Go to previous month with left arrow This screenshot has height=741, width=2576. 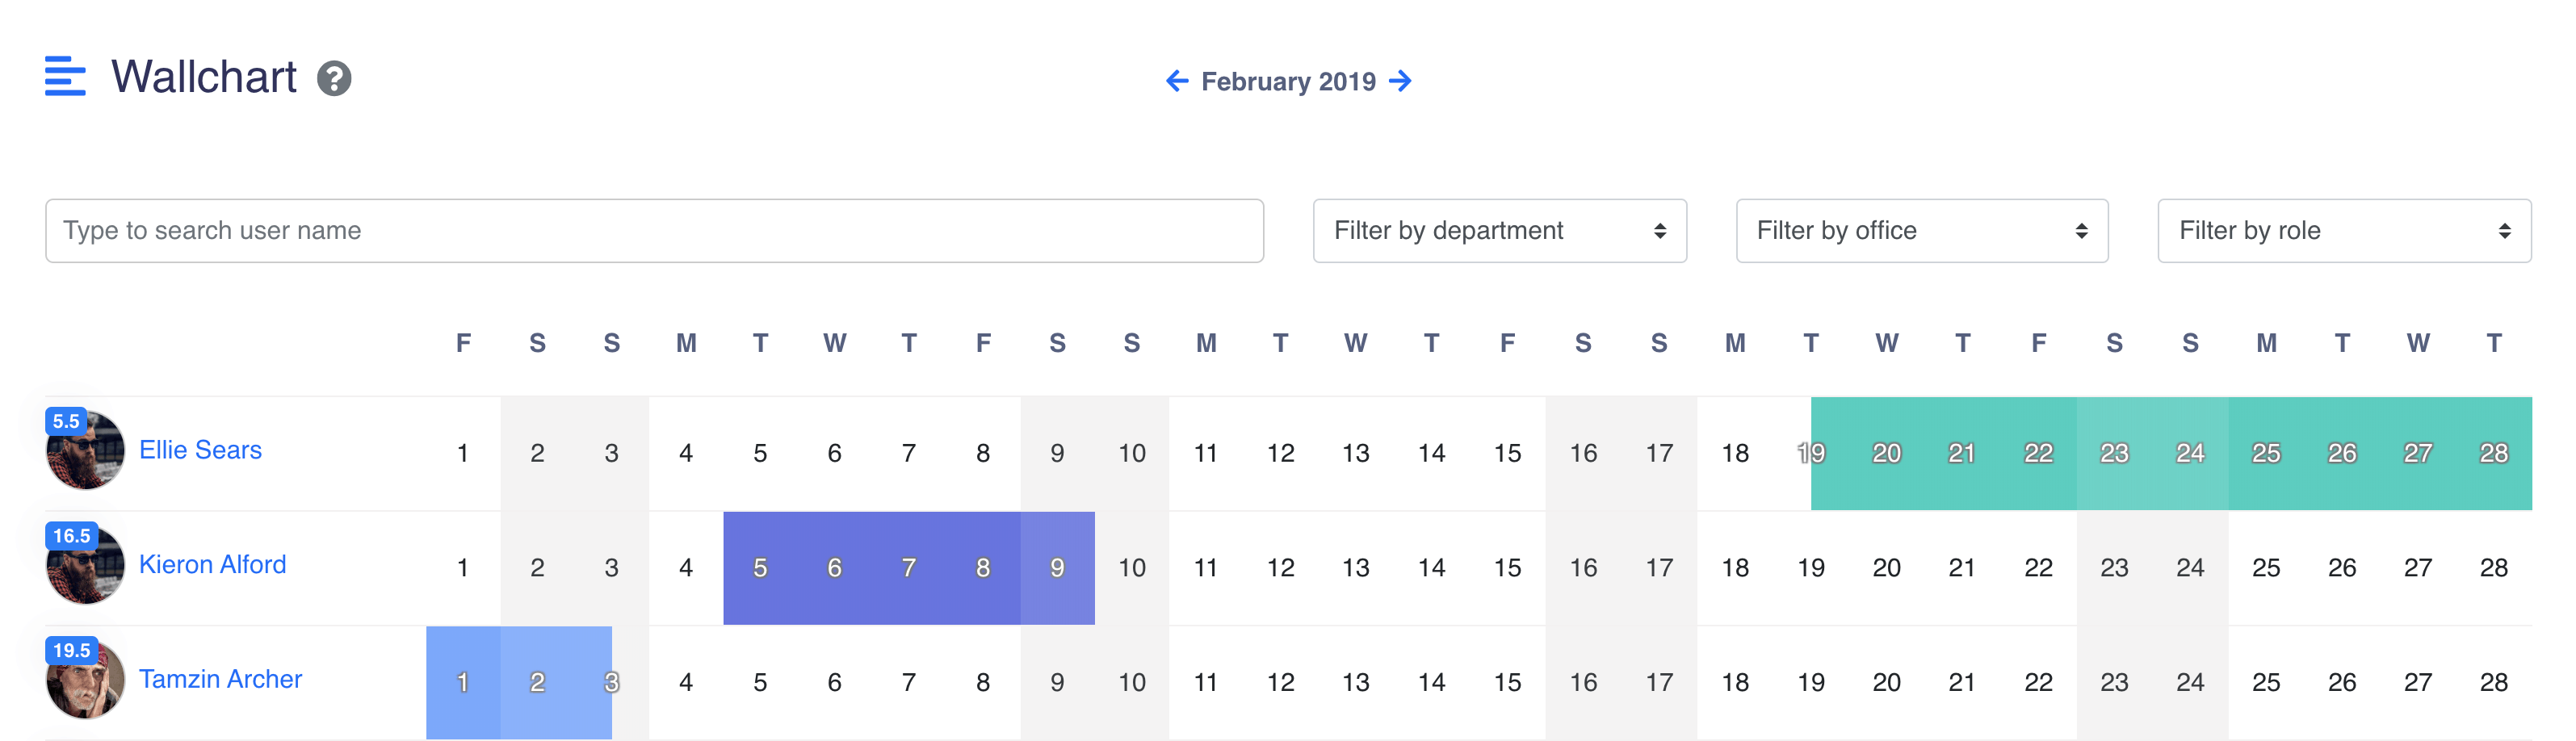tap(1177, 81)
